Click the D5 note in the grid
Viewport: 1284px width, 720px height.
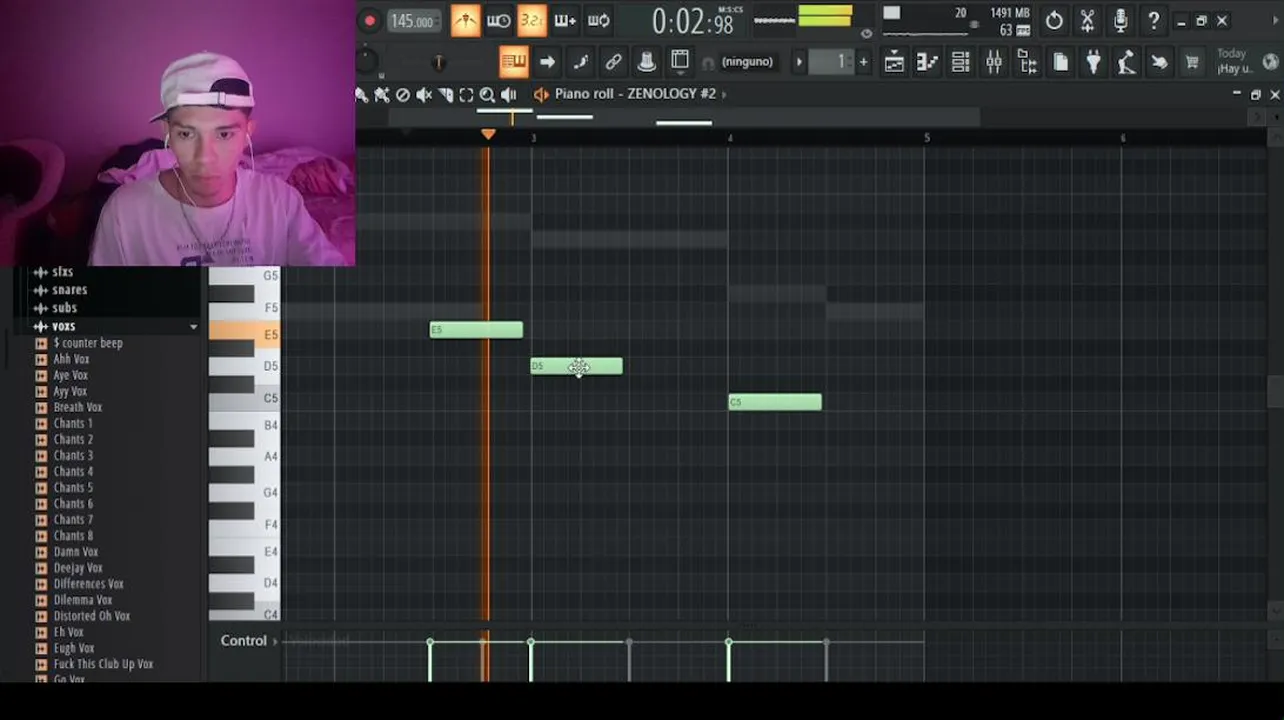(x=576, y=367)
